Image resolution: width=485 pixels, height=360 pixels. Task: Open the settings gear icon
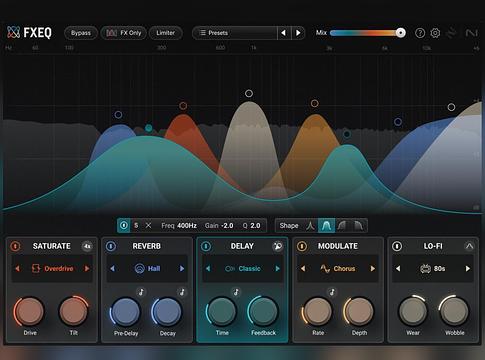tap(435, 33)
